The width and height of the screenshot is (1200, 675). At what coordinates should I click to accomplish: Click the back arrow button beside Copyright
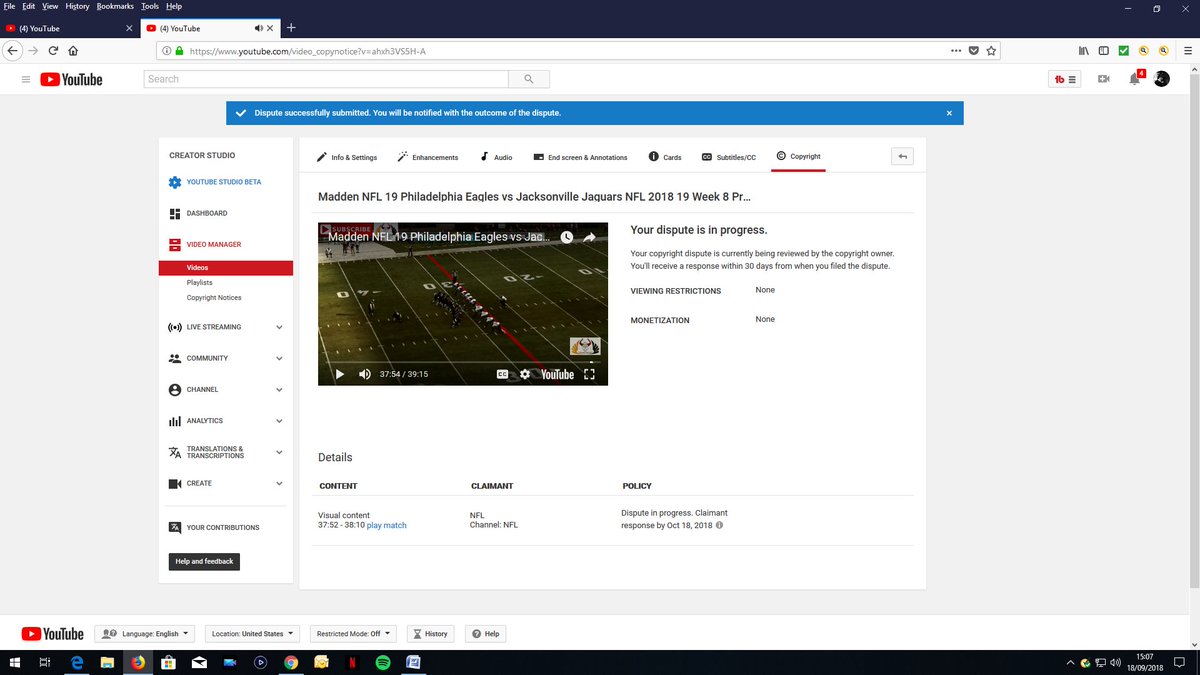(x=902, y=157)
